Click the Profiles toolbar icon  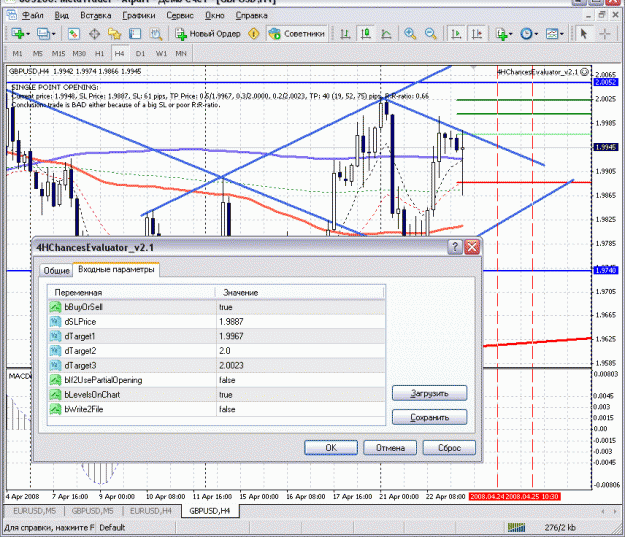click(43, 33)
